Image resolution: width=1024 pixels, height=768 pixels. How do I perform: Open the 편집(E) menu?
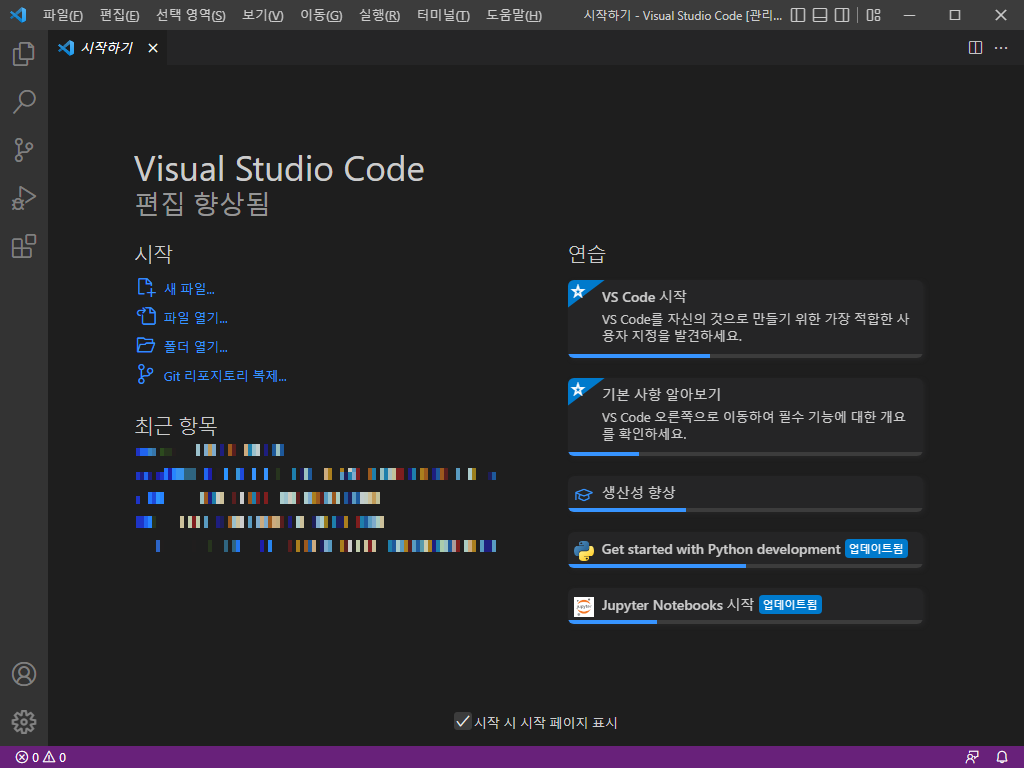120,15
